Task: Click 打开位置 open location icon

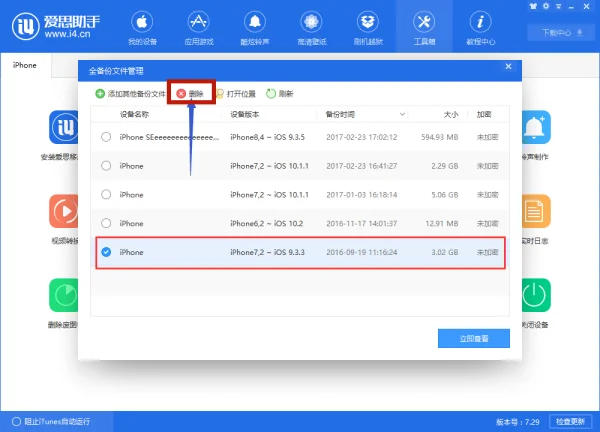Action: pyautogui.click(x=220, y=93)
